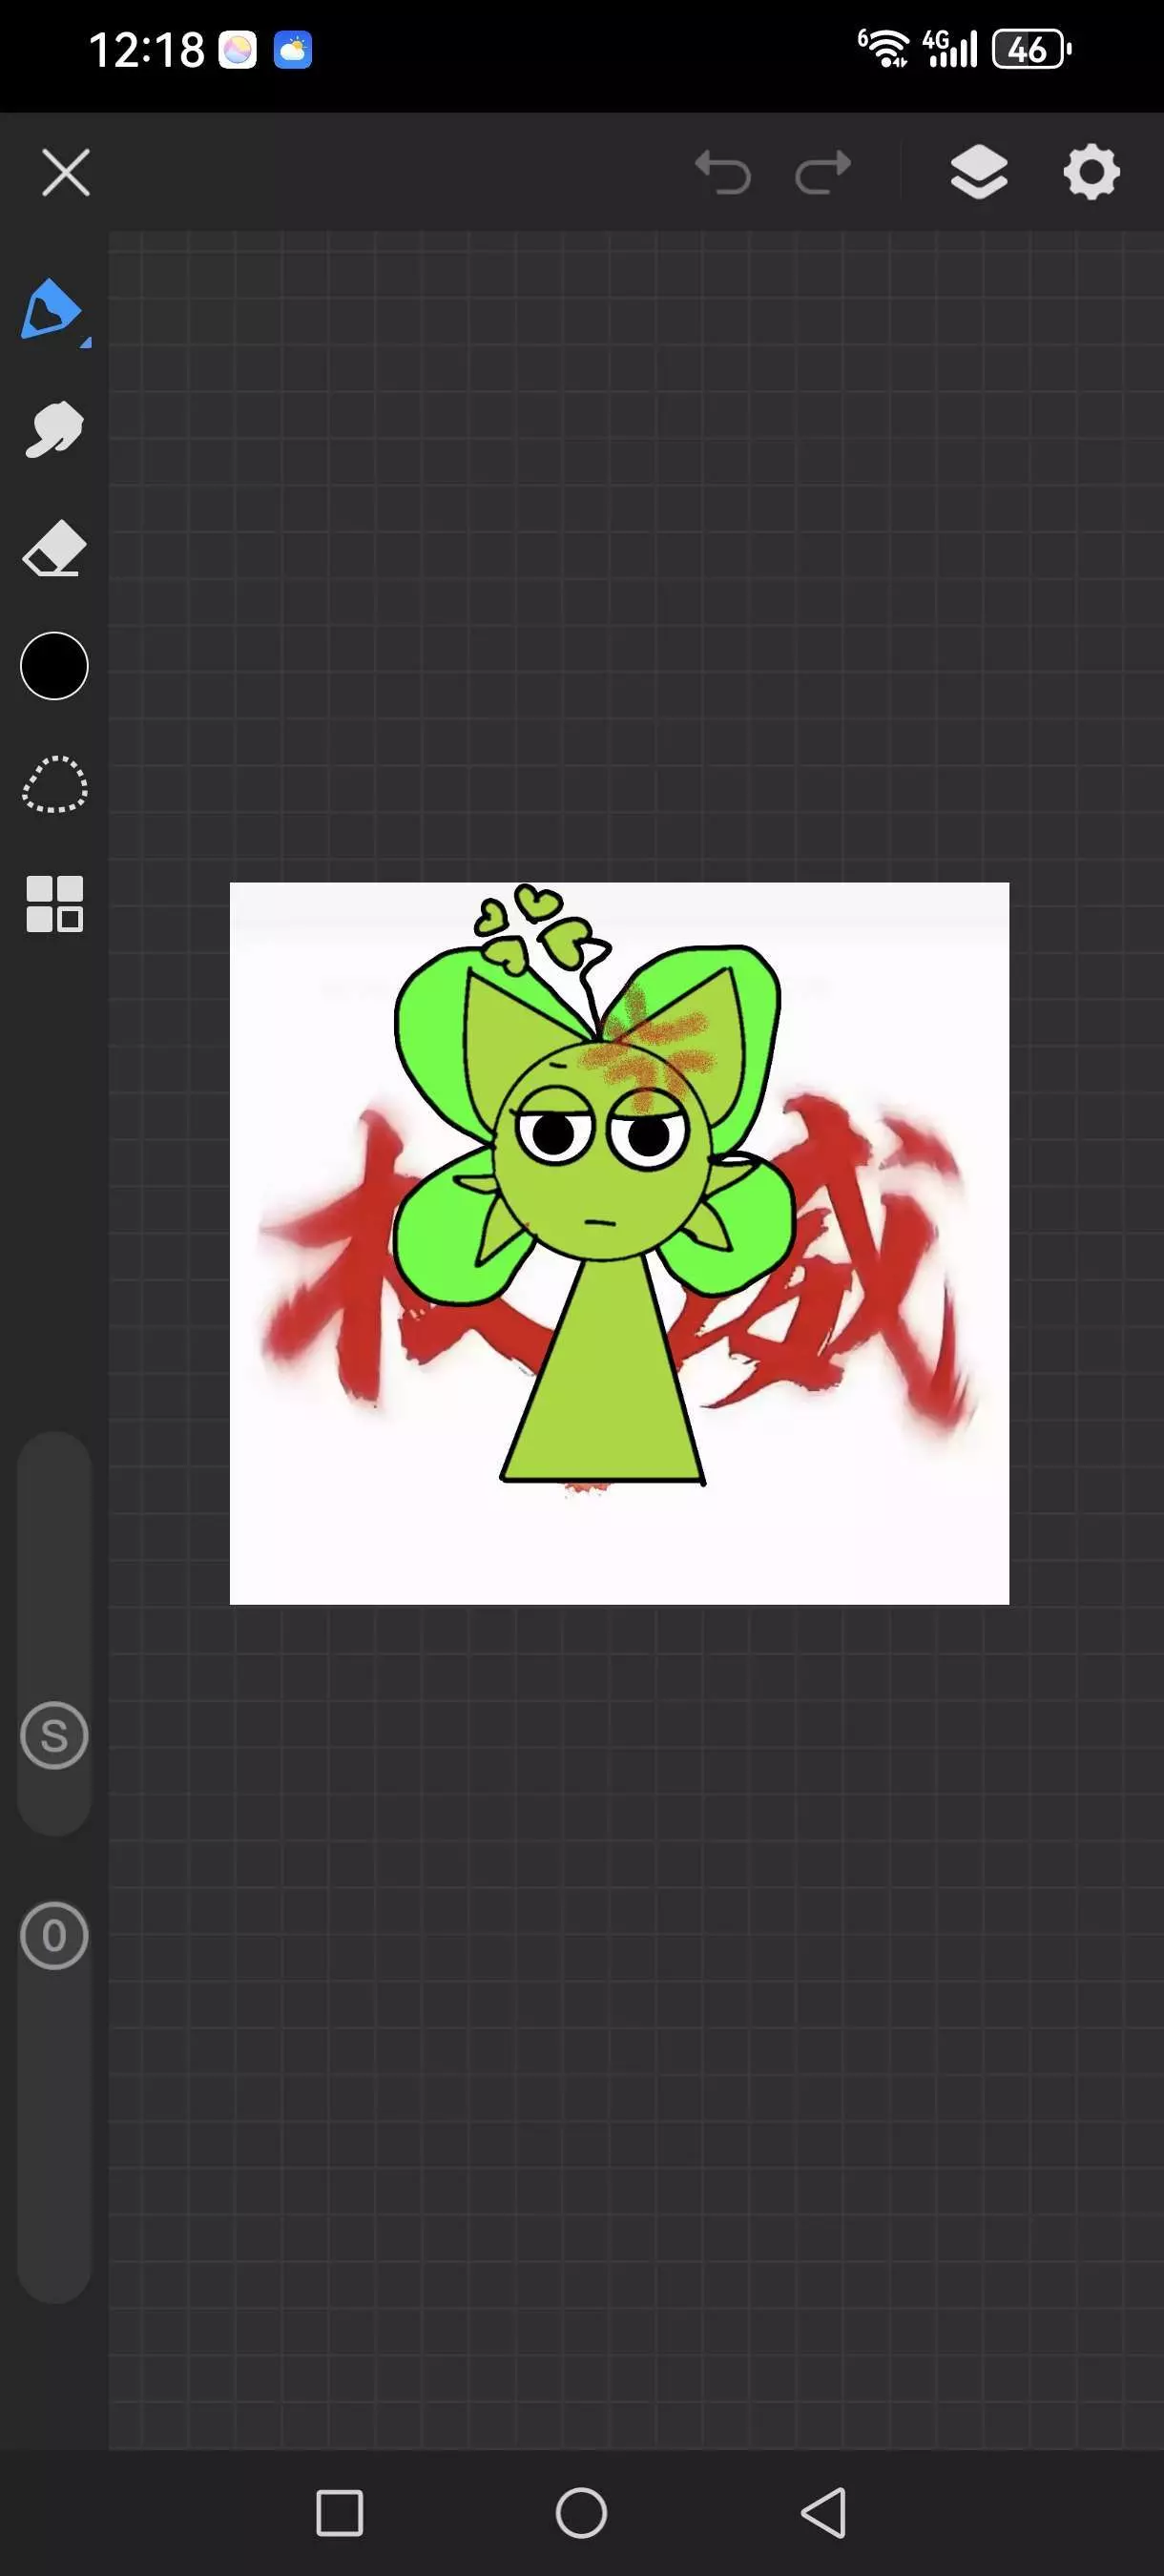
Task: Tap the S brush size slider handle
Action: pyautogui.click(x=54, y=1736)
